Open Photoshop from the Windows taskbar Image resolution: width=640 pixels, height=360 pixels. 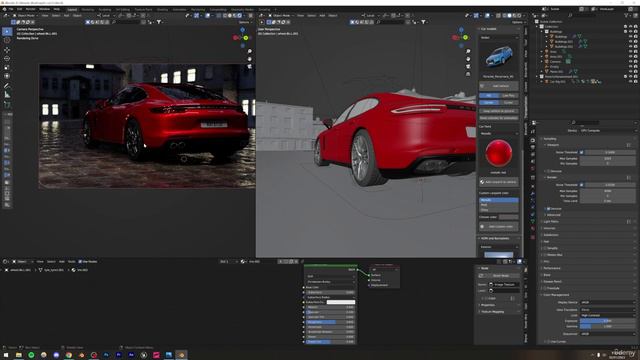click(106, 355)
